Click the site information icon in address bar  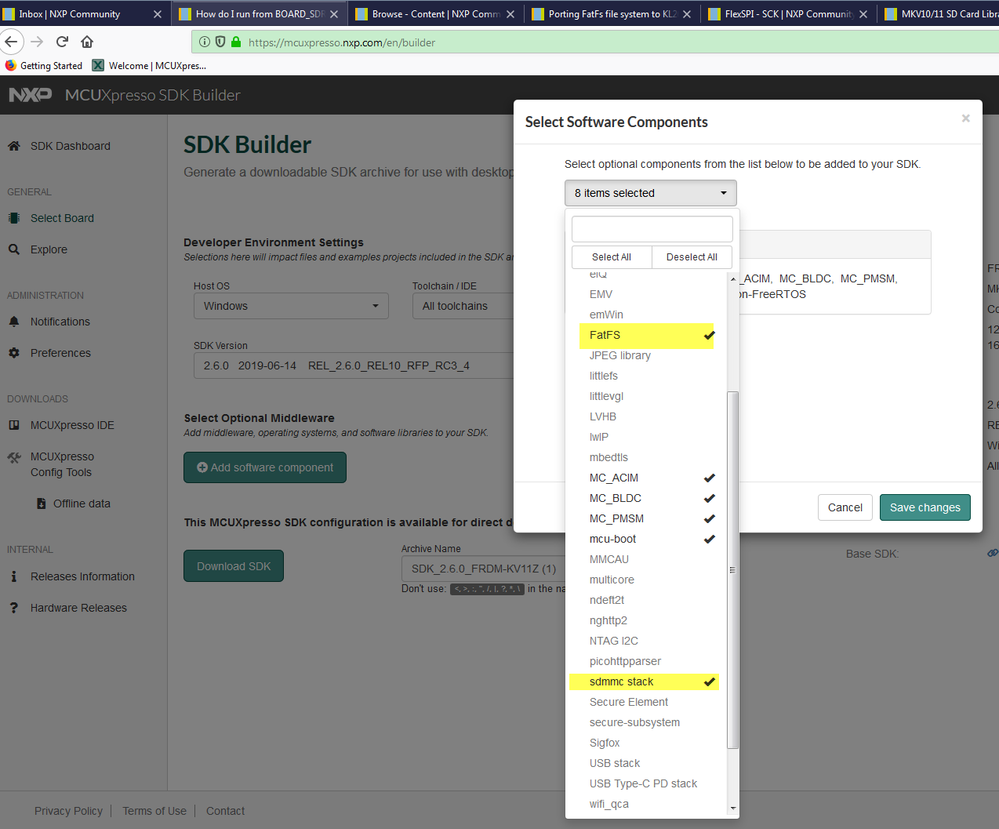204,42
